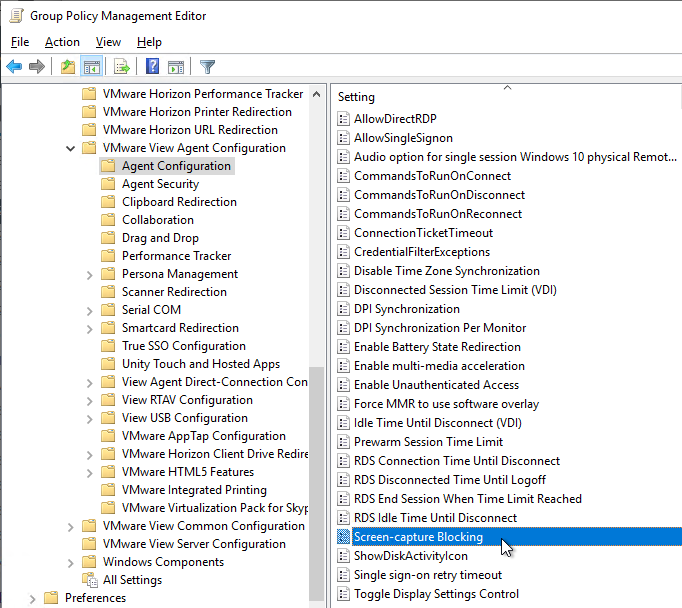The width and height of the screenshot is (682, 608).
Task: Select Enable Battery State Redirection setting
Action: tap(437, 347)
